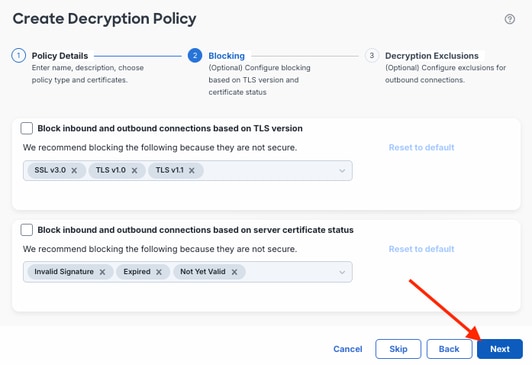Click label 'Block inbound and outbound connections based on TLS version'

pyautogui.click(x=170, y=128)
